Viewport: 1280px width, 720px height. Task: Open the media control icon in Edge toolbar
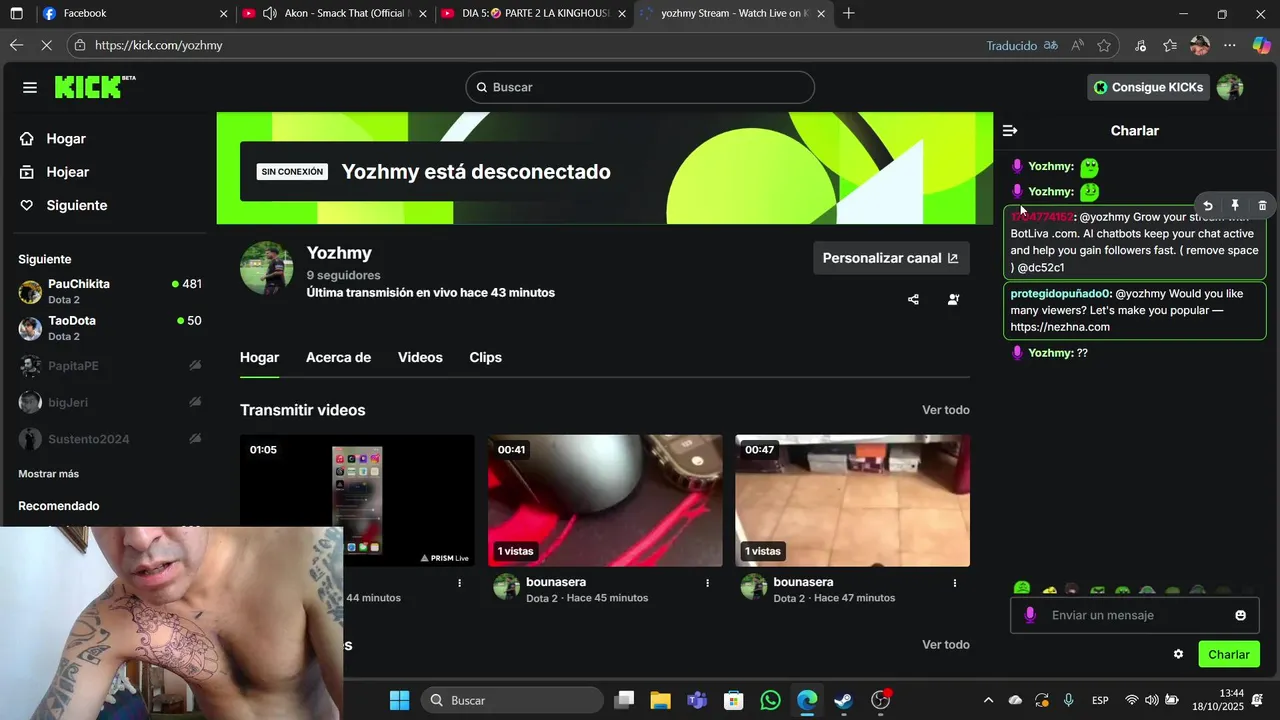[x=1141, y=45]
